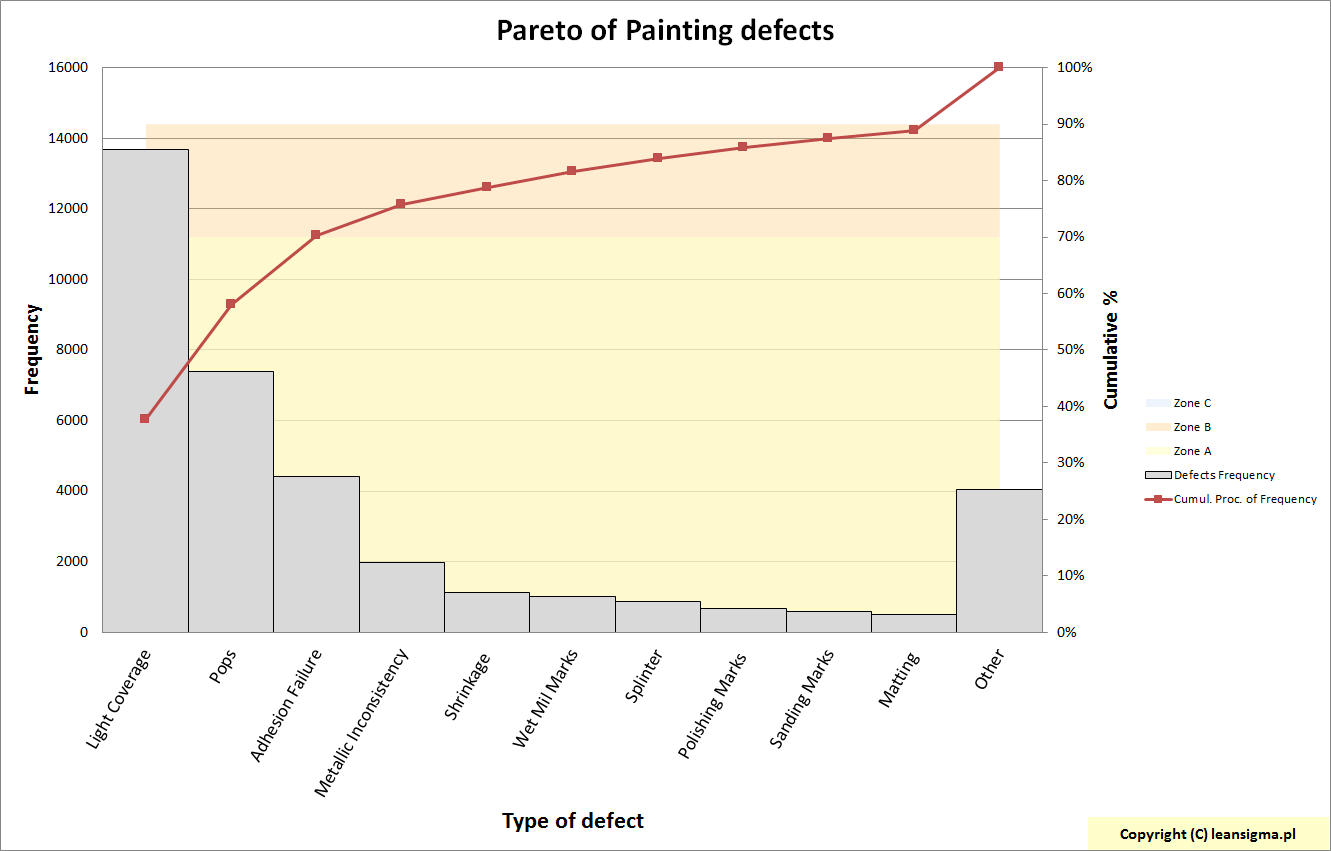Screen dimensions: 1331x851
Task: Select the cumulative line marker above Light Coverage
Action: (145, 418)
